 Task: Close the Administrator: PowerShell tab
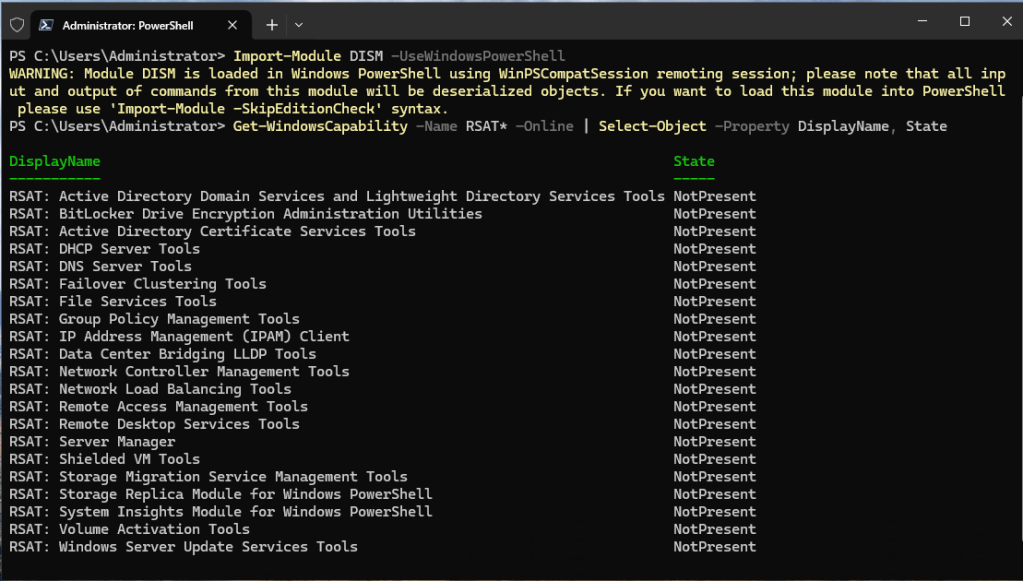pos(232,23)
